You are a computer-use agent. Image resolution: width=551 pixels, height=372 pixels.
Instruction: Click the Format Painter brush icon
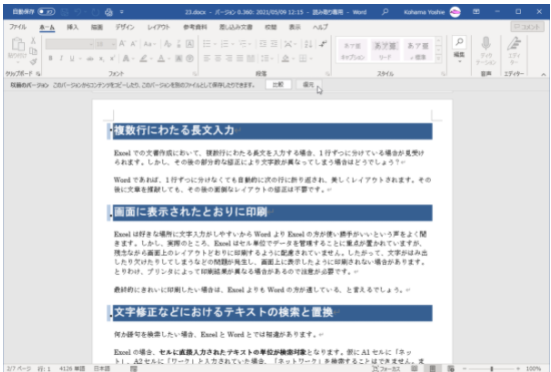point(33,62)
